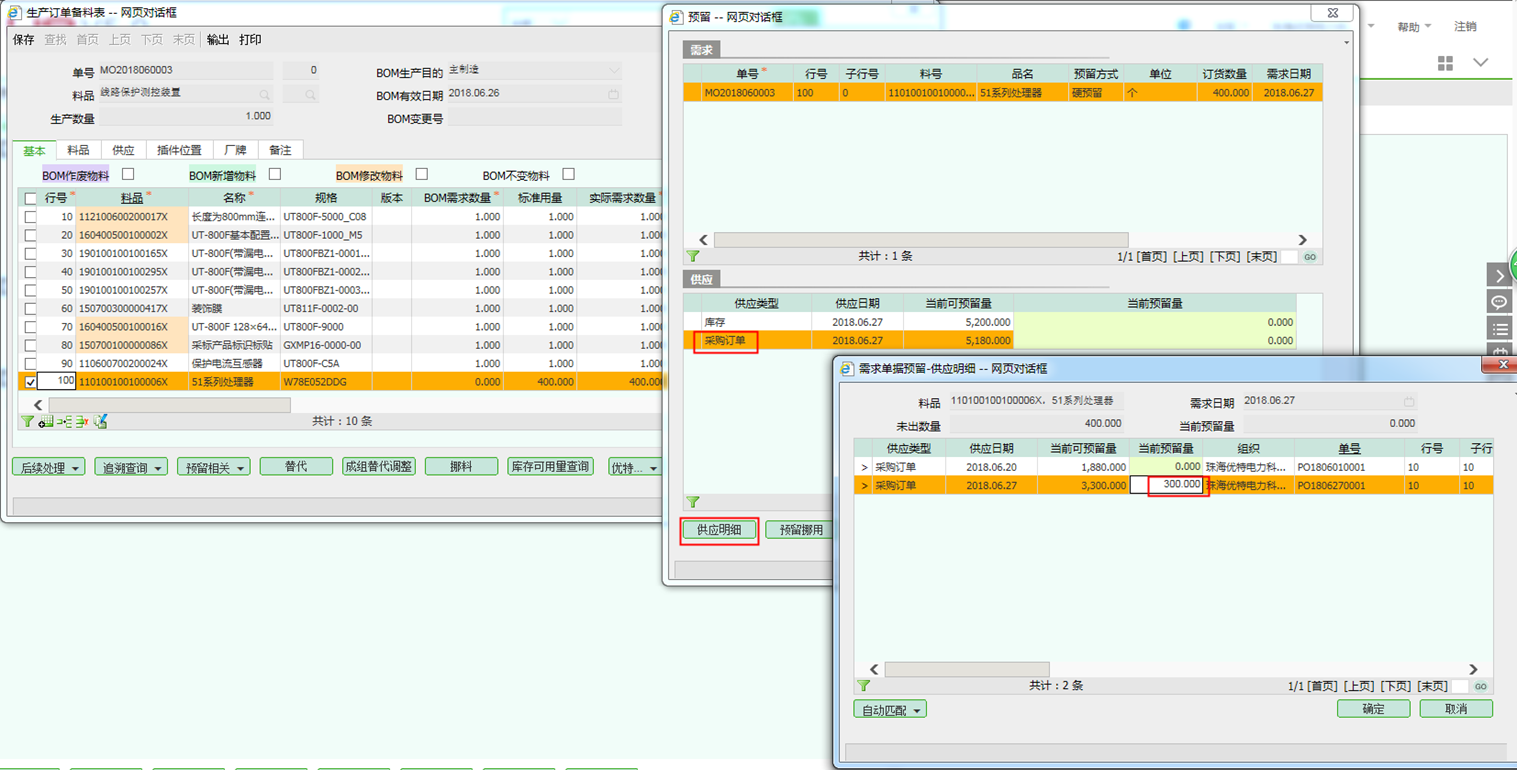Image resolution: width=1517 pixels, height=770 pixels.
Task: Uncheck the row 100 checkbox
Action: (30, 382)
